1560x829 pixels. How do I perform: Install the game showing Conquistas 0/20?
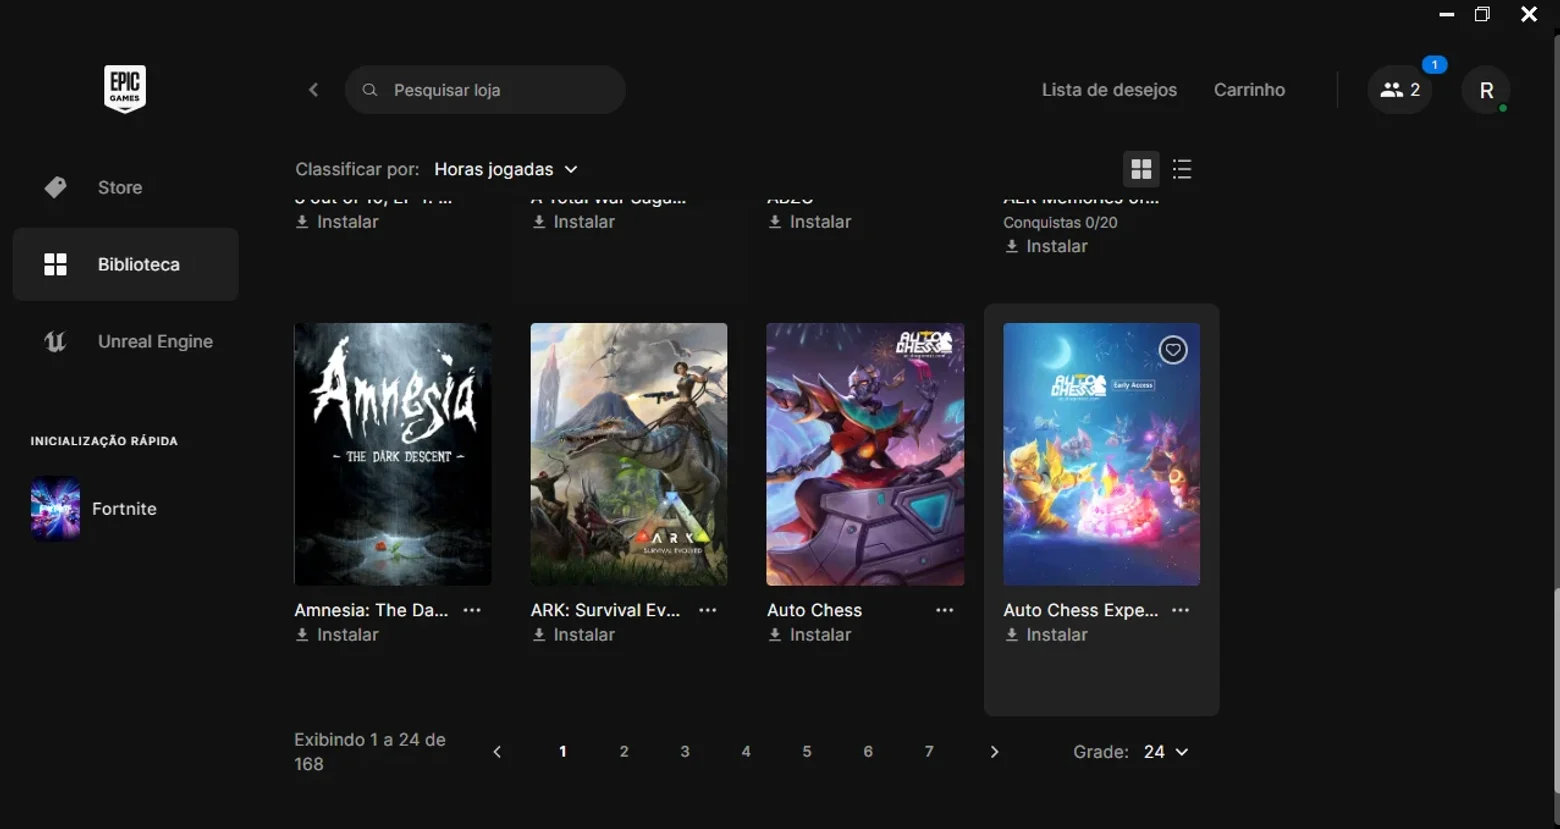1046,246
